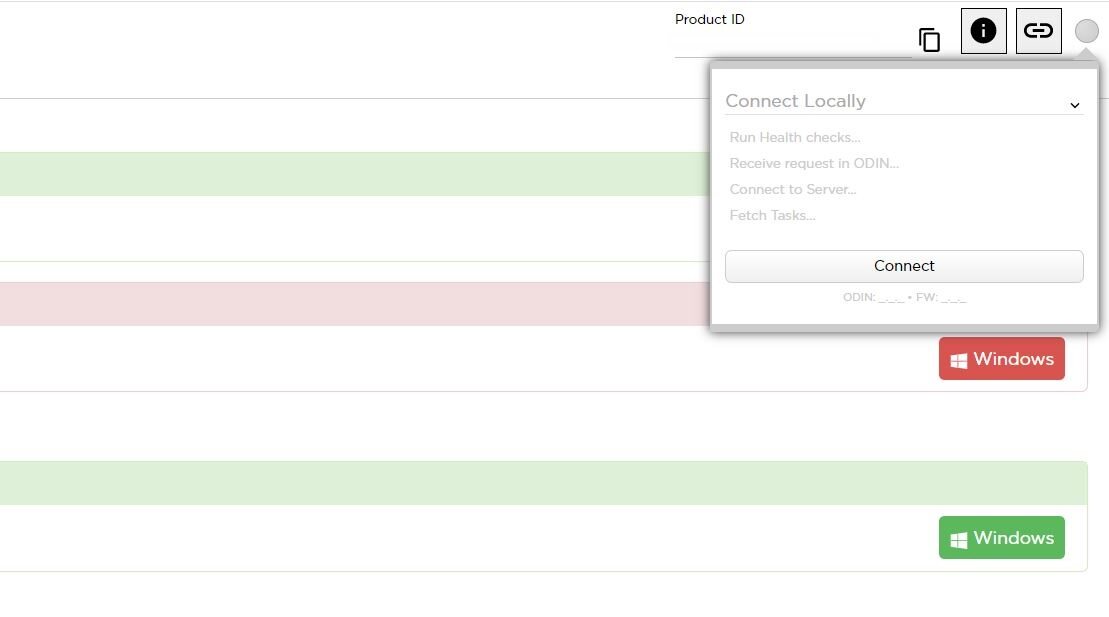This screenshot has height=617, width=1109.
Task: Select the Run Health checks step
Action: 795,137
